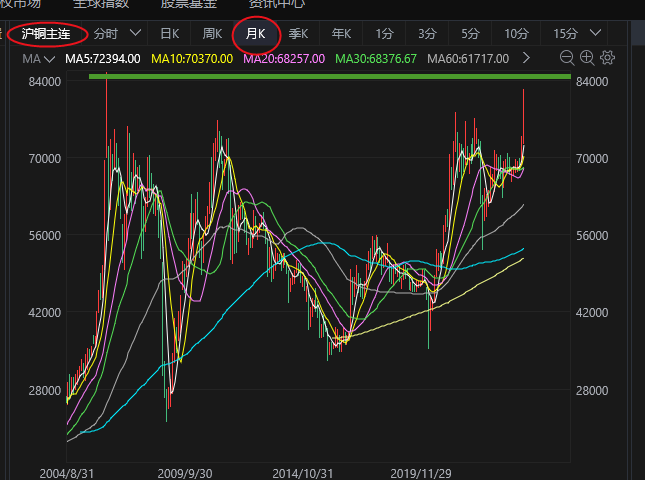Click the MA60:61717.00 indicator label
Image resolution: width=645 pixels, height=480 pixels.
point(468,59)
